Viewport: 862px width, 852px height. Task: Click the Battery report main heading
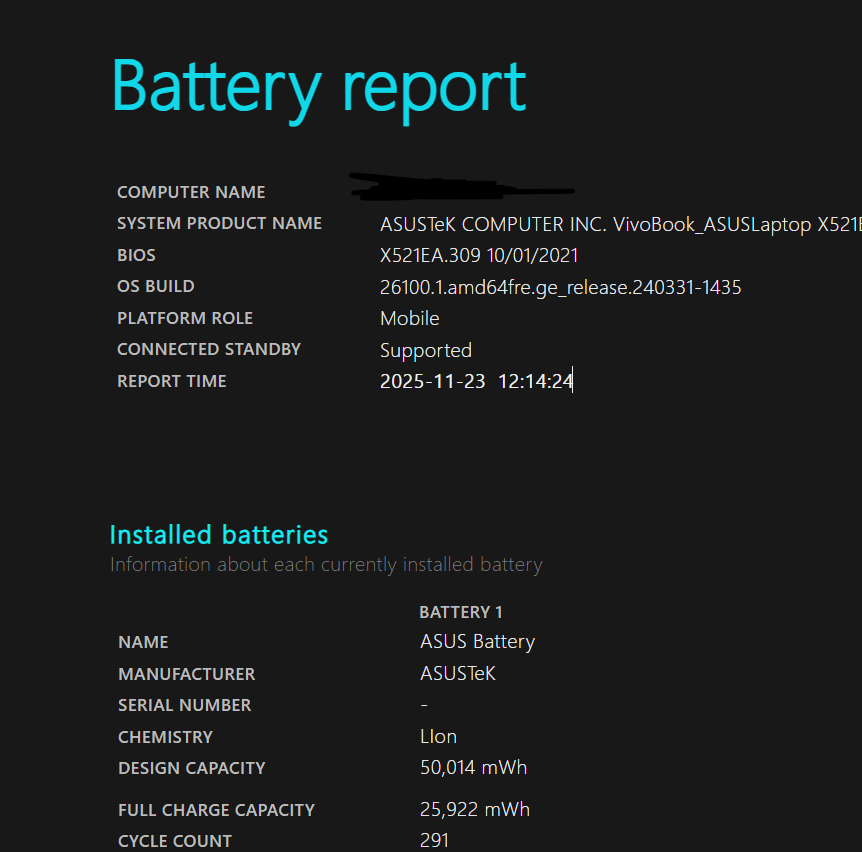click(318, 88)
